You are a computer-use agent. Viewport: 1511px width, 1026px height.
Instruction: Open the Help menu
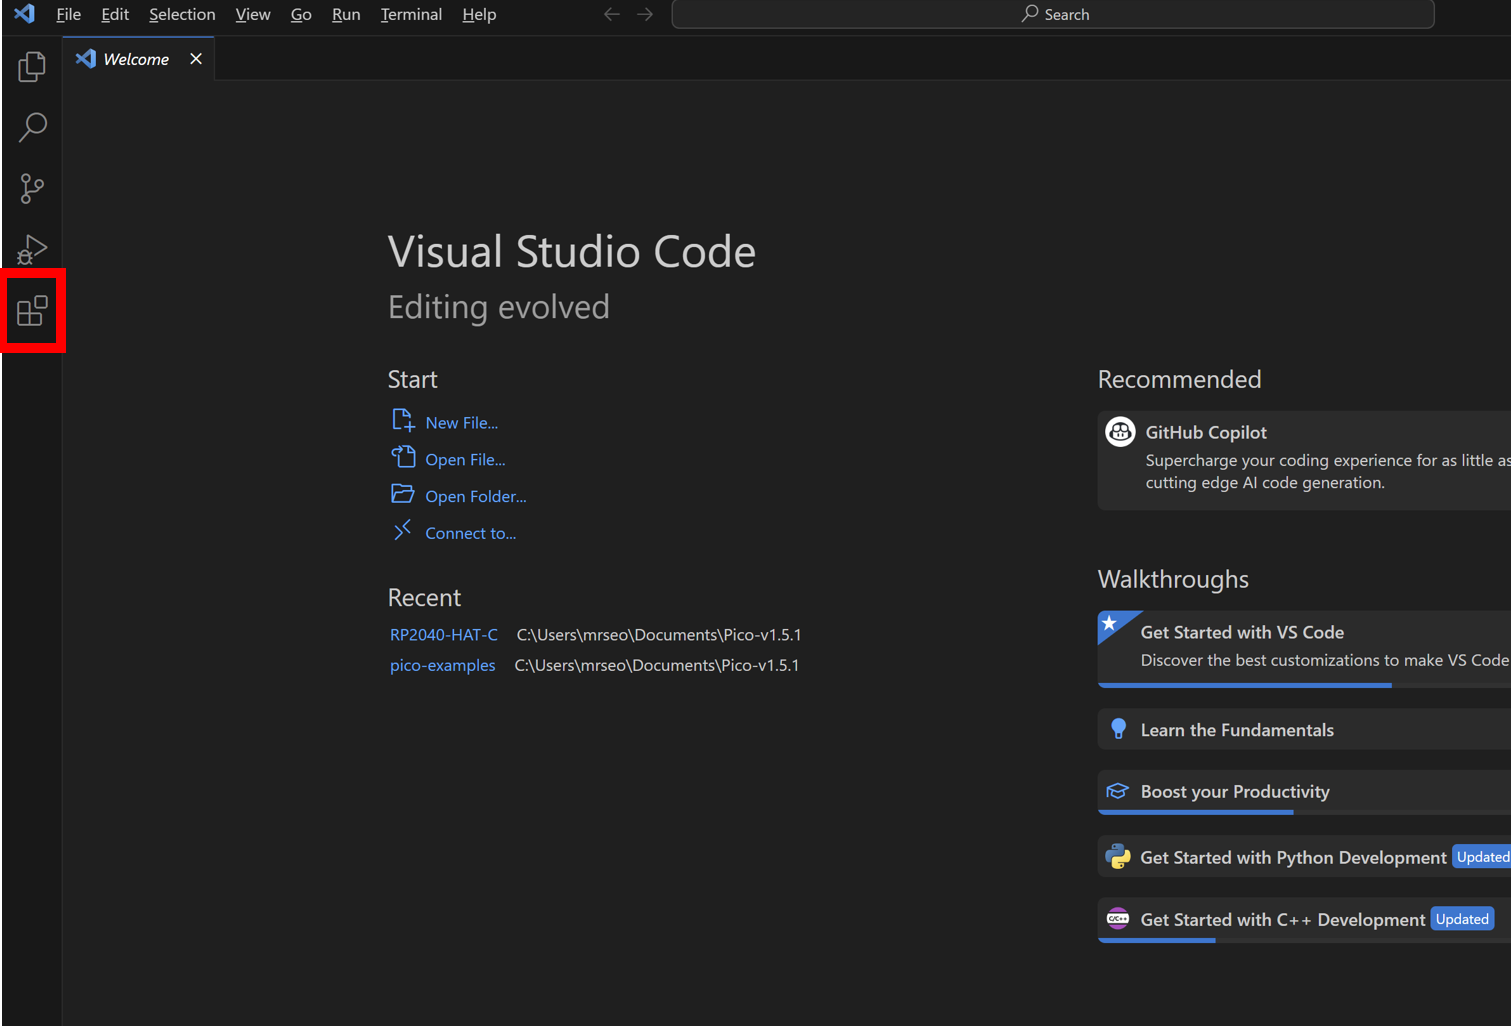479,14
